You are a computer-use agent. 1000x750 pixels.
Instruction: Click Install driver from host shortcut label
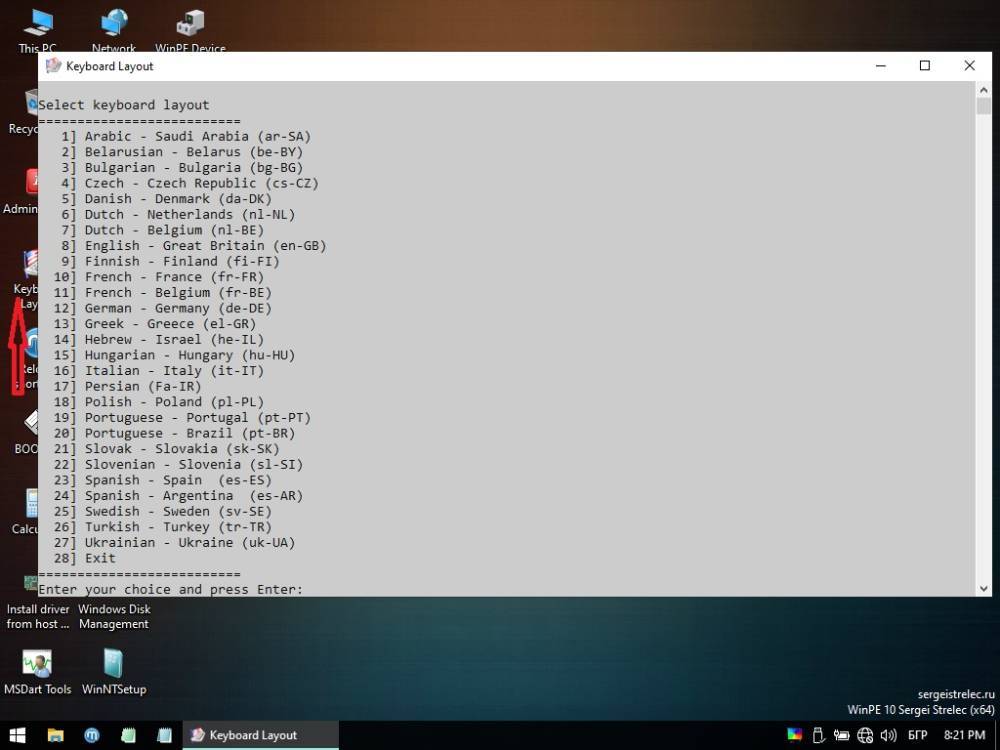click(x=38, y=617)
